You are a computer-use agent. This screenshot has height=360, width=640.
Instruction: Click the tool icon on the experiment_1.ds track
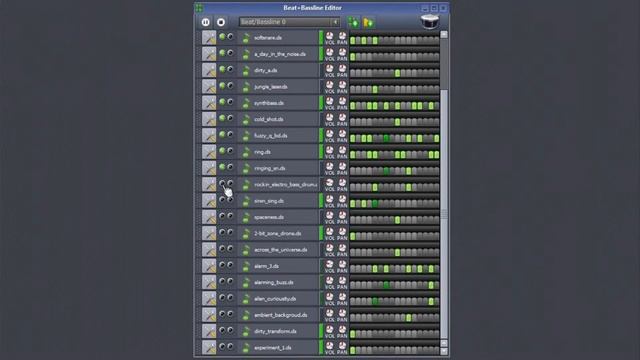point(209,348)
